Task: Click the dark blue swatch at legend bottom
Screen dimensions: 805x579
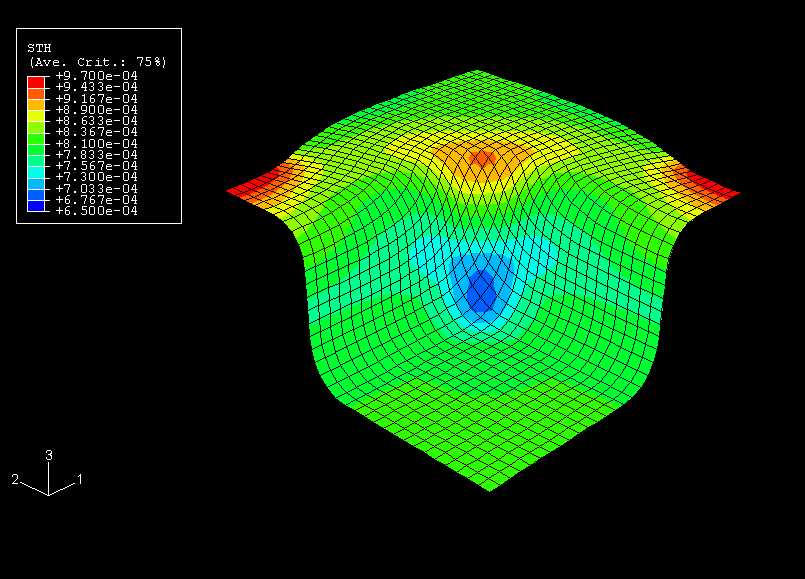Action: [36, 206]
